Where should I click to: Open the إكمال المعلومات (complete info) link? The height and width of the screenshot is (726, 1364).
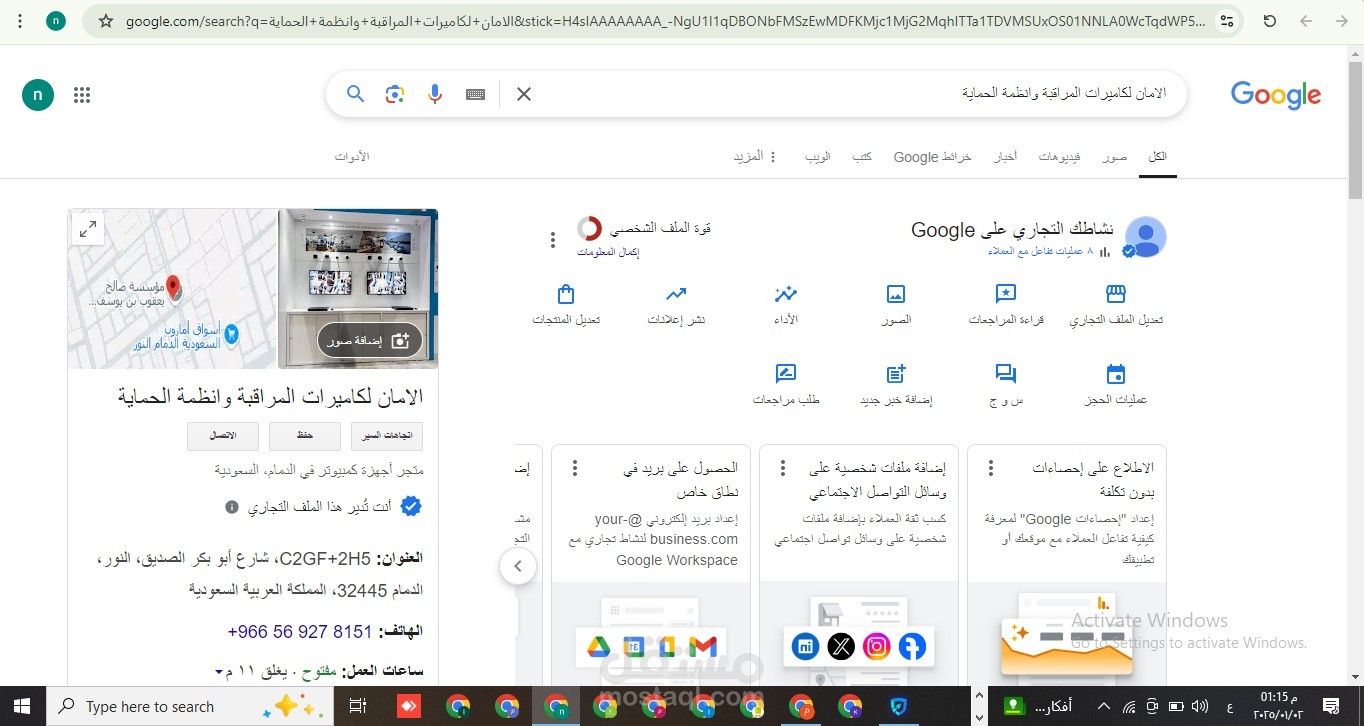608,252
